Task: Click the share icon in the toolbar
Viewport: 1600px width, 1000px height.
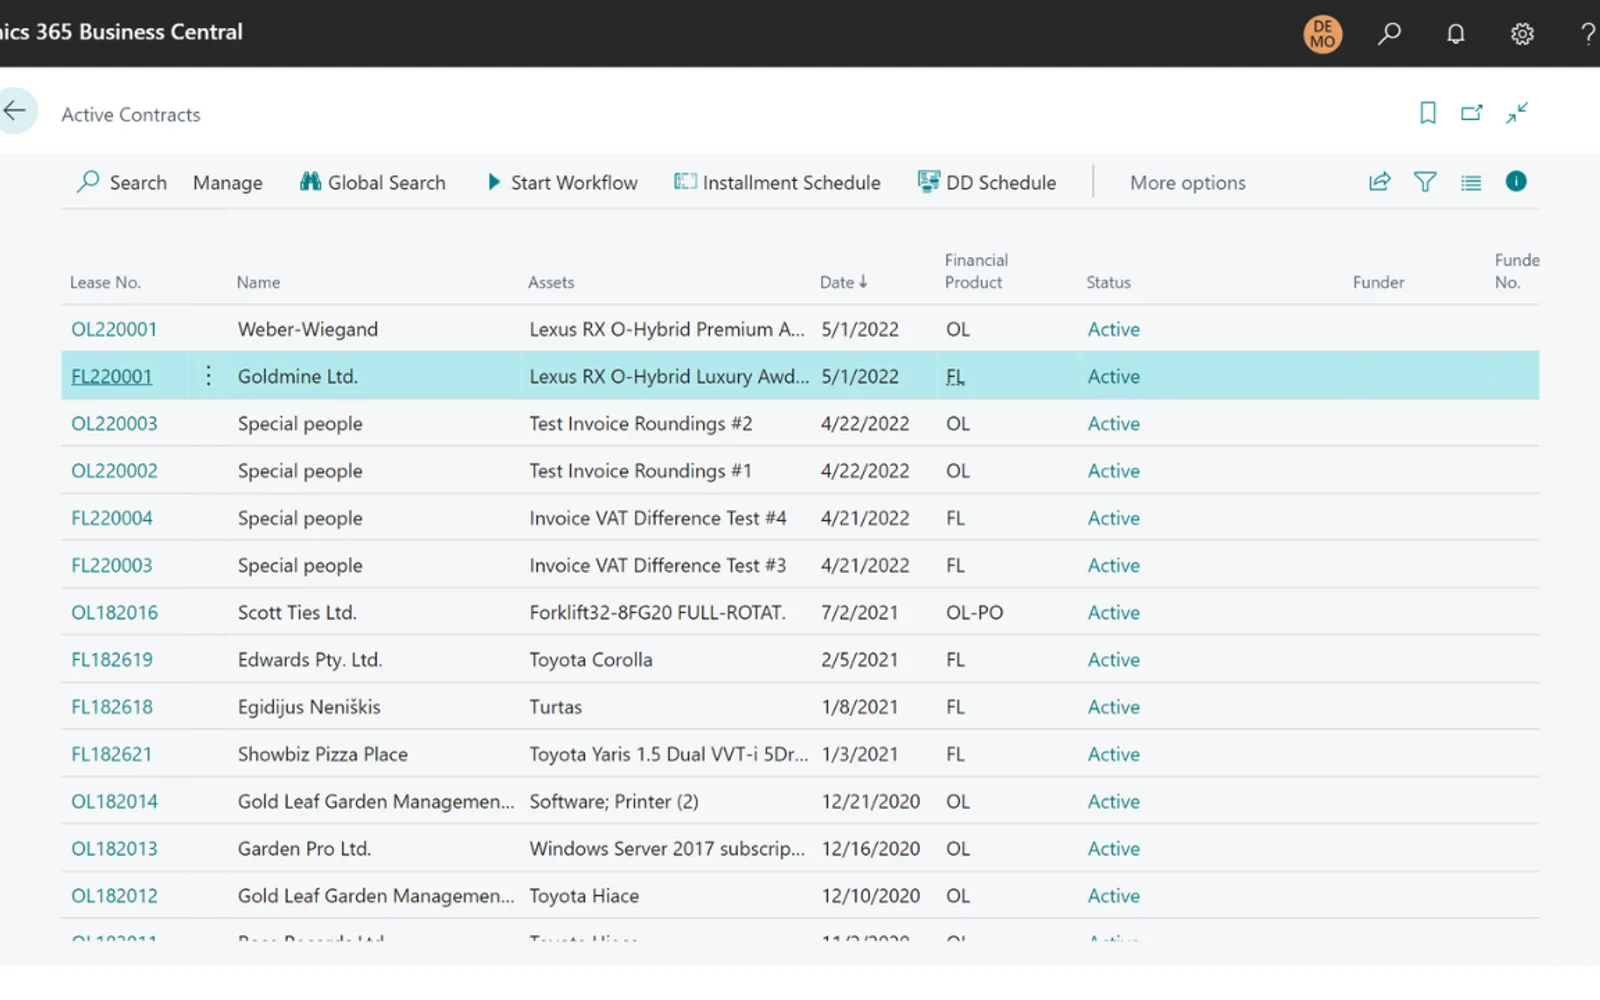Action: (1380, 182)
